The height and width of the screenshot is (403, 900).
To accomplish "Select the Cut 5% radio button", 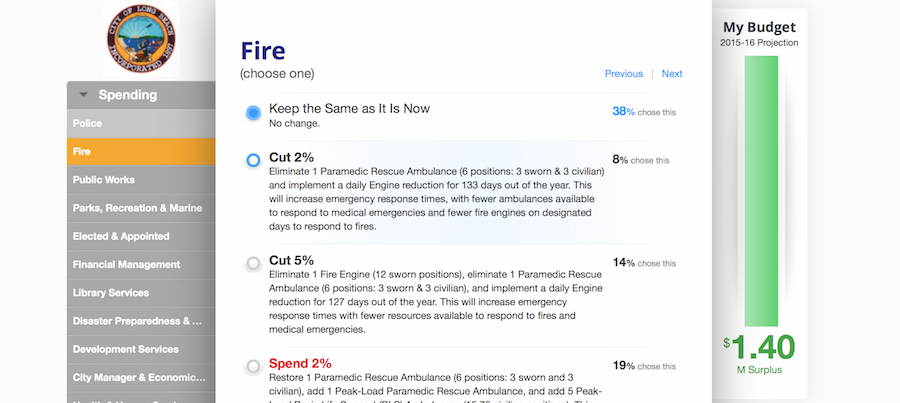I will (x=253, y=264).
